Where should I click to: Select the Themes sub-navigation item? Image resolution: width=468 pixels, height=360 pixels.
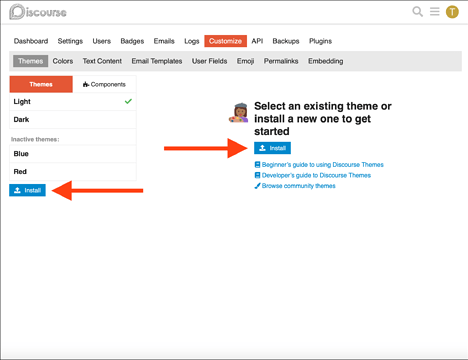coord(31,61)
